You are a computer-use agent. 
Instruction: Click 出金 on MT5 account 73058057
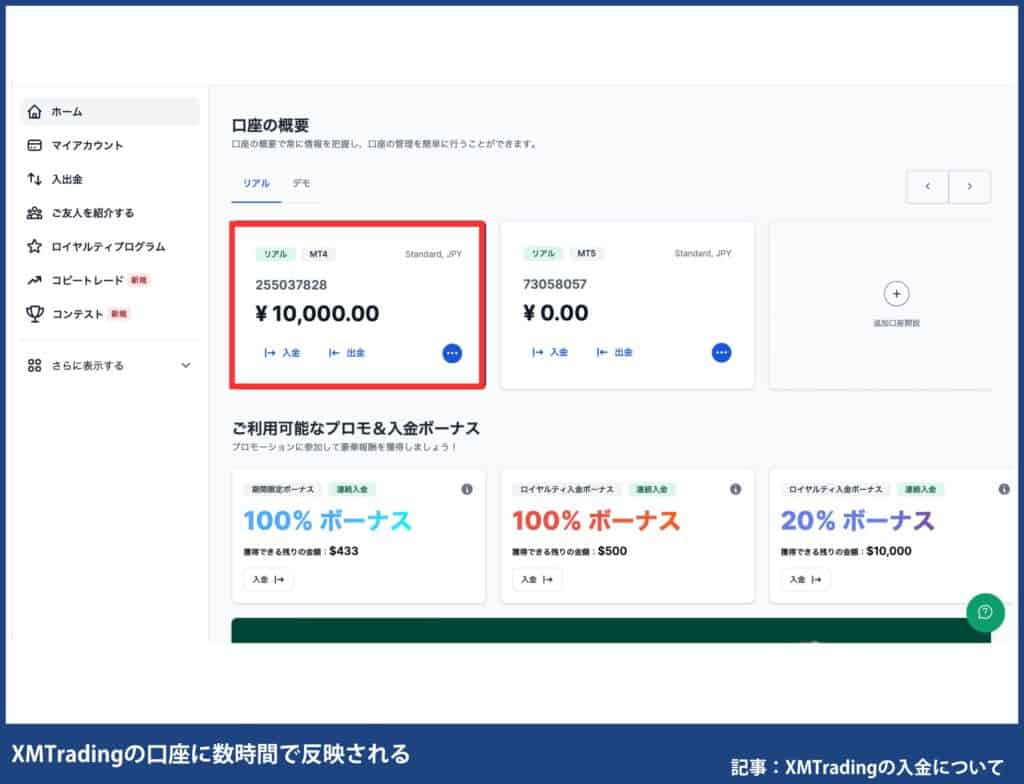tap(615, 352)
